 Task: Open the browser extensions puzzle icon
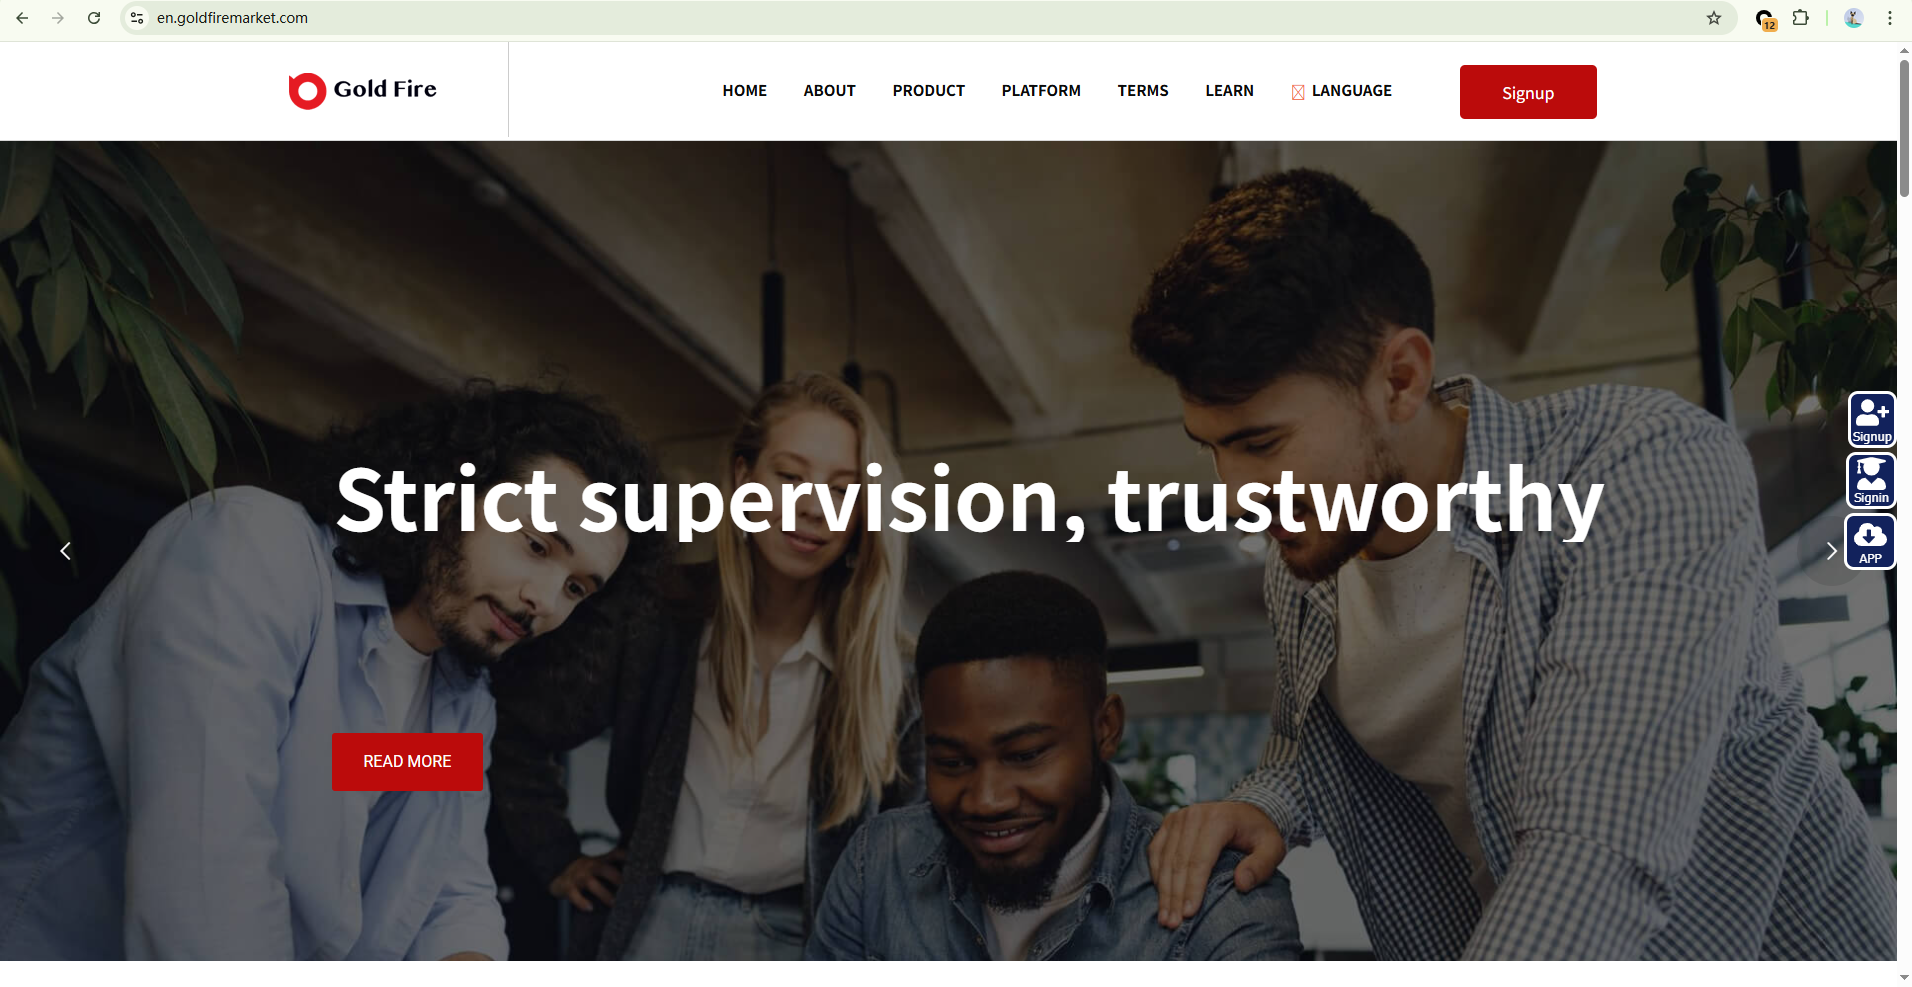click(x=1801, y=18)
